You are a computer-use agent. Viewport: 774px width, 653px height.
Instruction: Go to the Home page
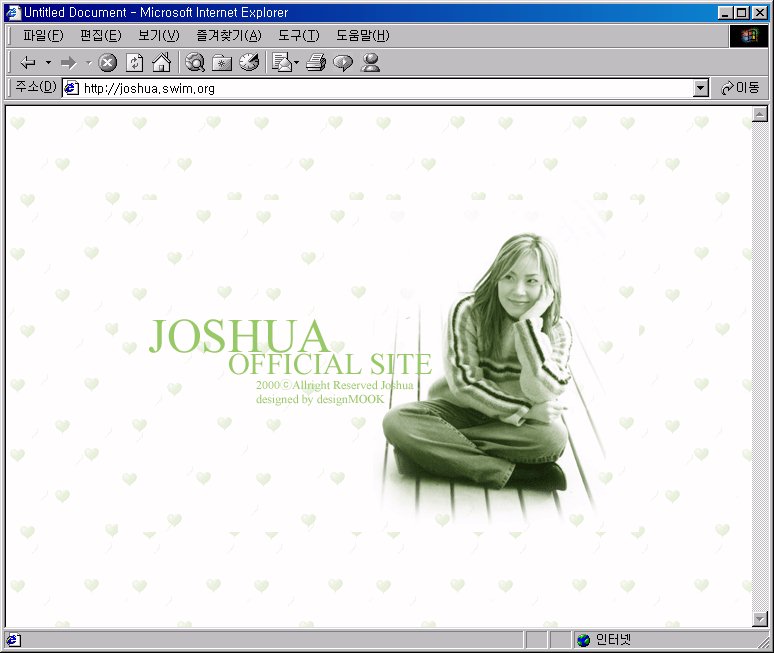(x=161, y=63)
